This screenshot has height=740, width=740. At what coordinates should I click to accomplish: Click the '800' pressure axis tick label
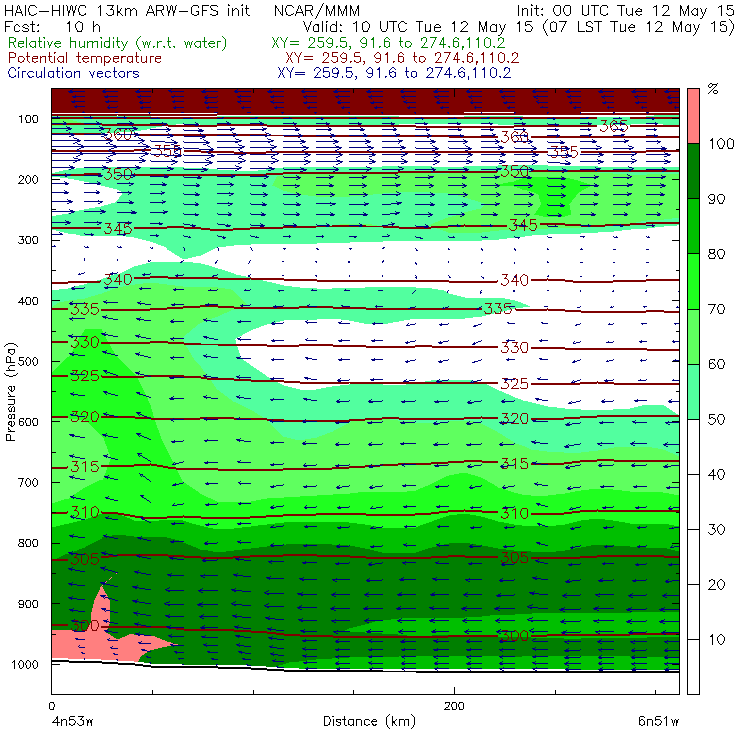pos(28,543)
